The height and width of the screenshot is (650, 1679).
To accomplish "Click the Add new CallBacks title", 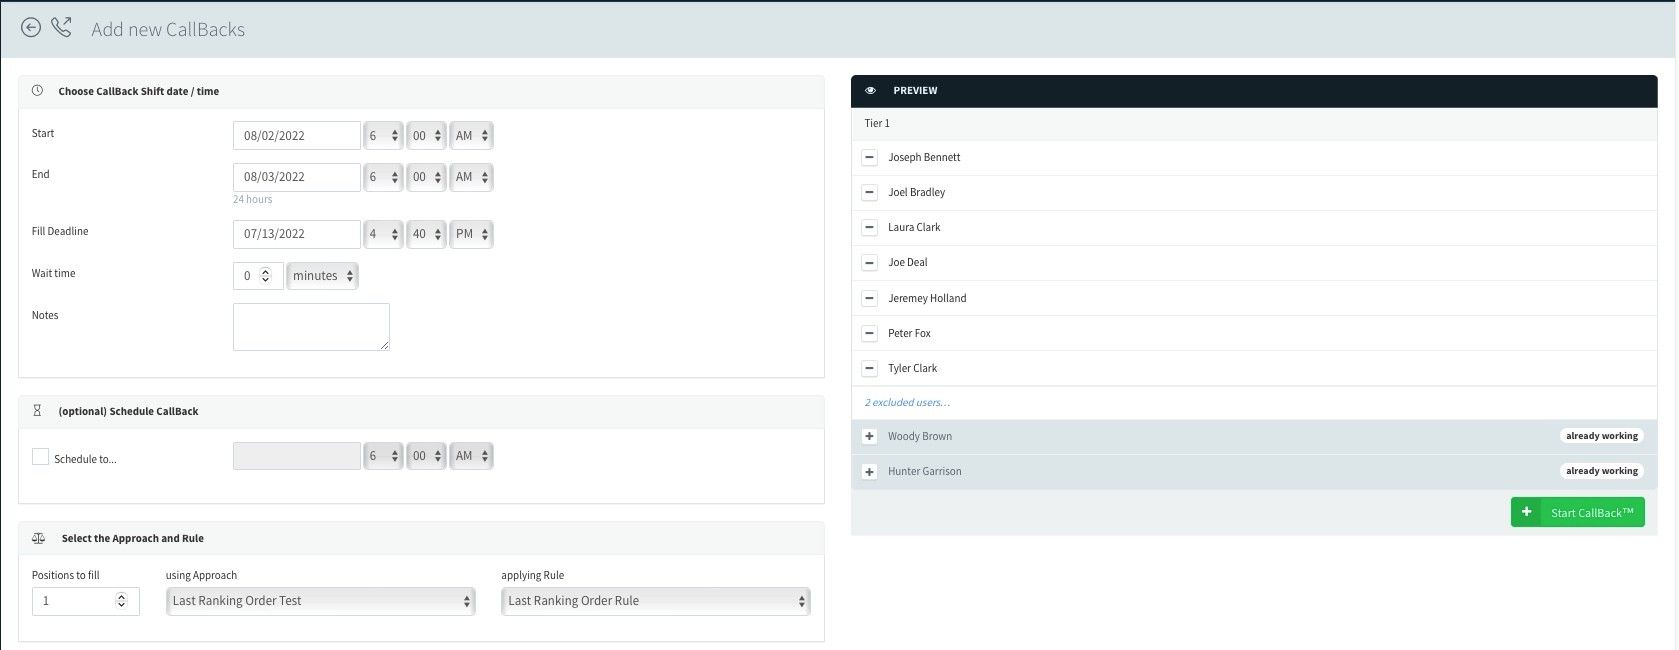I will tap(168, 29).
